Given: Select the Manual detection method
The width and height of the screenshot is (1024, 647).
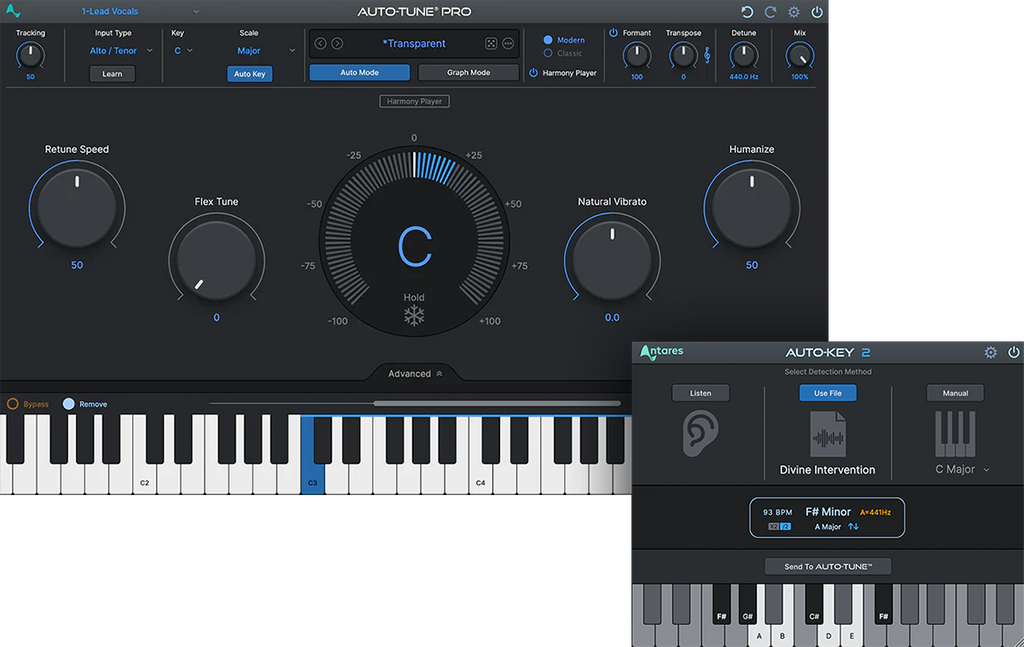Looking at the screenshot, I should (x=955, y=393).
